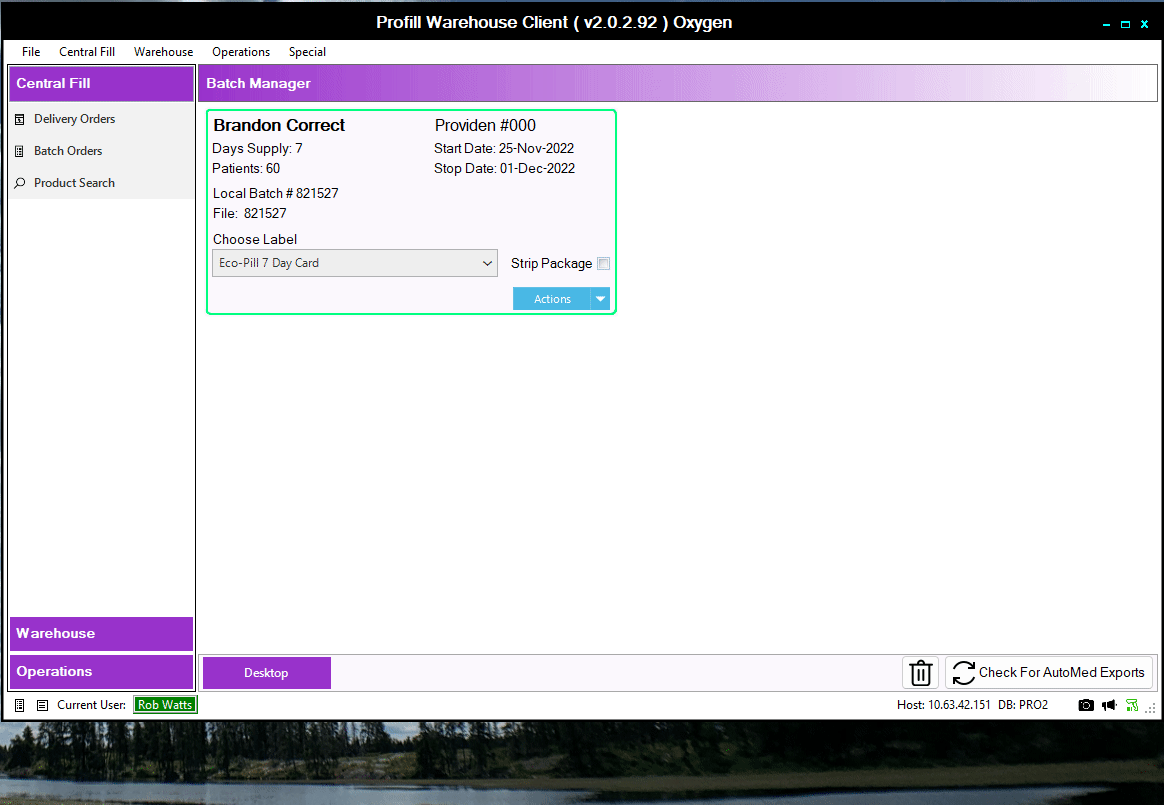
Task: Open the Operations menu in menu bar
Action: tap(241, 52)
